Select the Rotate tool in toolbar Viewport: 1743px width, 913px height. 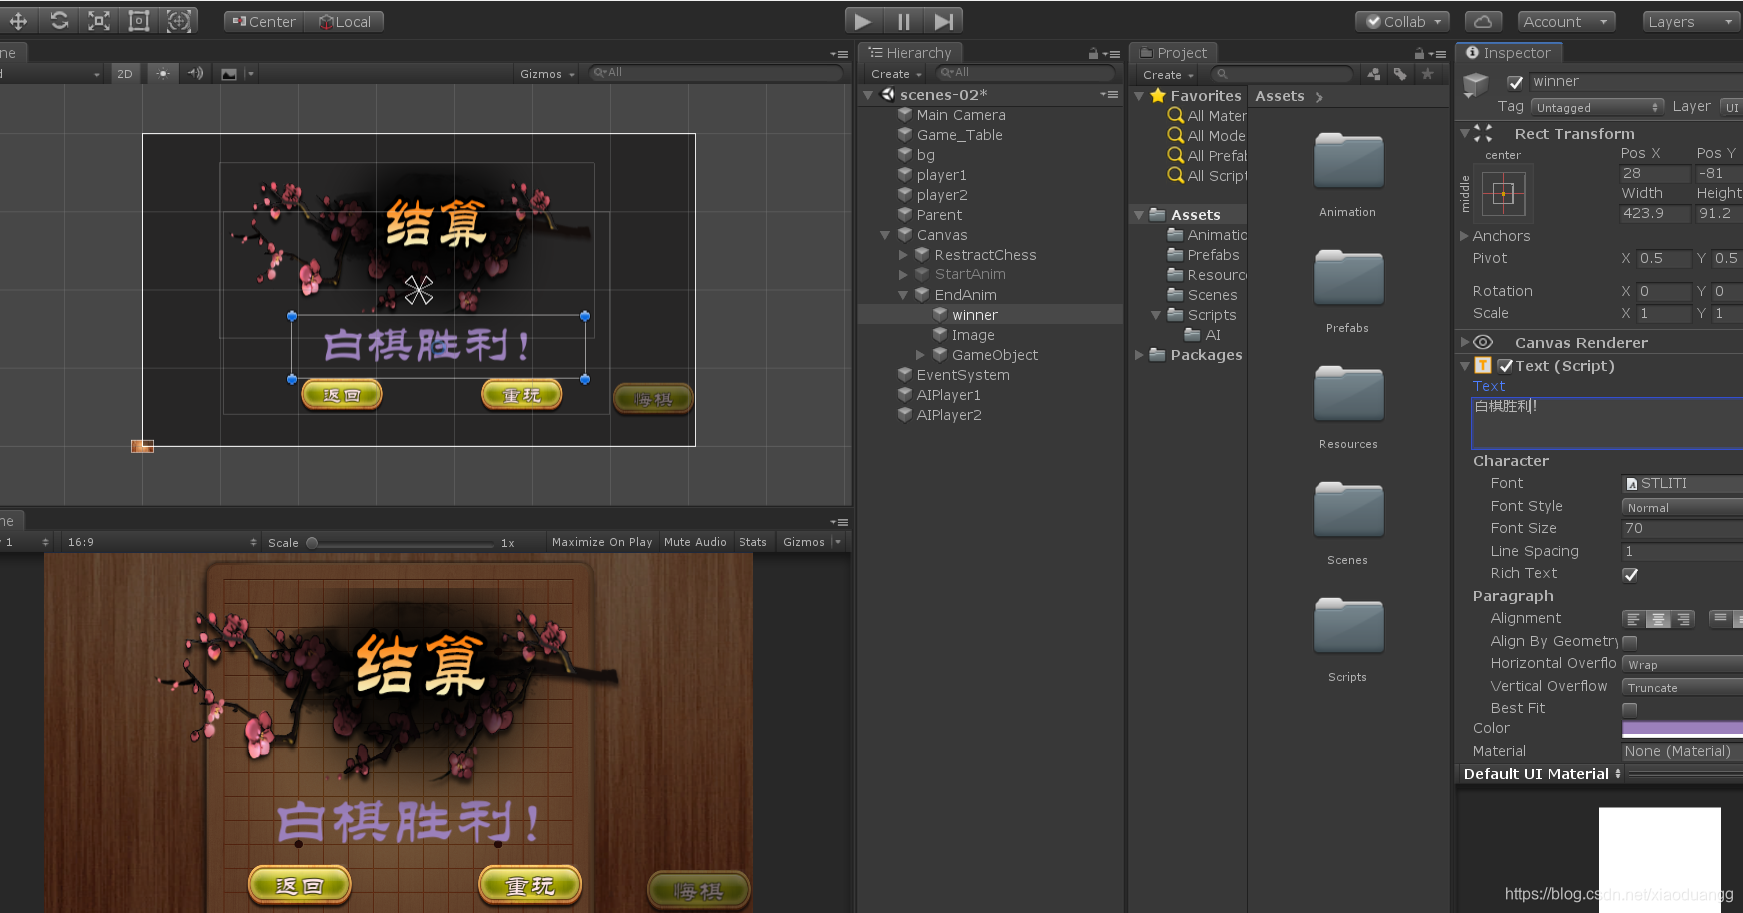[59, 21]
